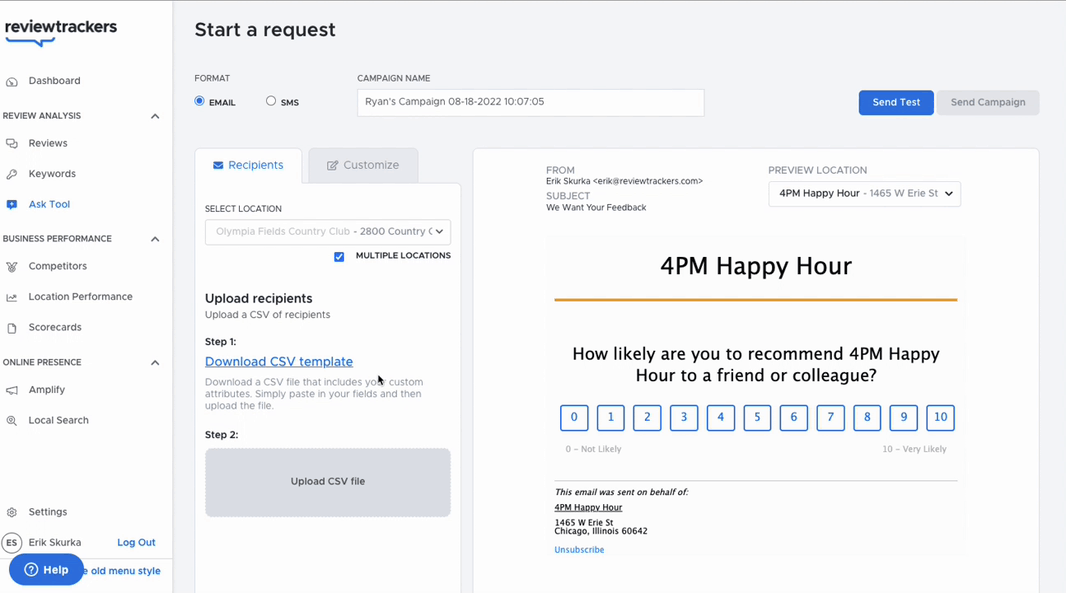Click the Settings gear icon
The width and height of the screenshot is (1066, 593).
12,512
